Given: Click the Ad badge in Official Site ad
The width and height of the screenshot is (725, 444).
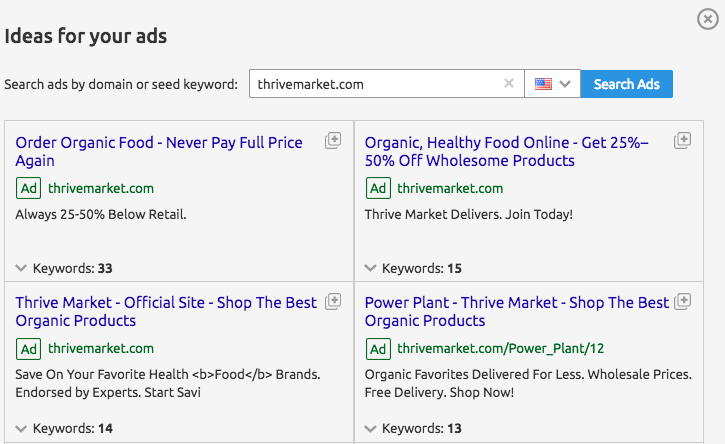Looking at the screenshot, I should click(29, 349).
